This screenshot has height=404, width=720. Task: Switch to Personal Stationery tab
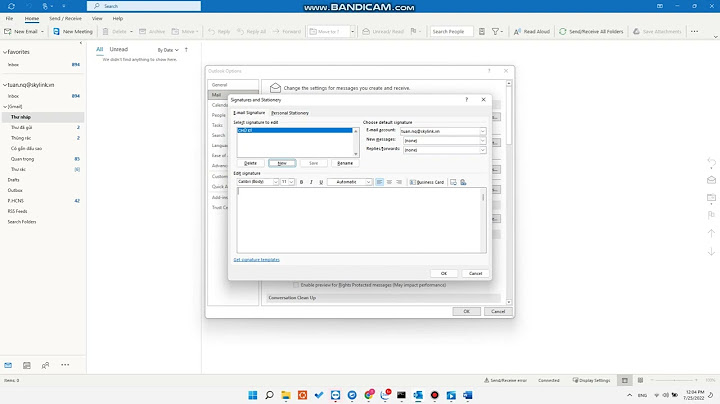(290, 113)
